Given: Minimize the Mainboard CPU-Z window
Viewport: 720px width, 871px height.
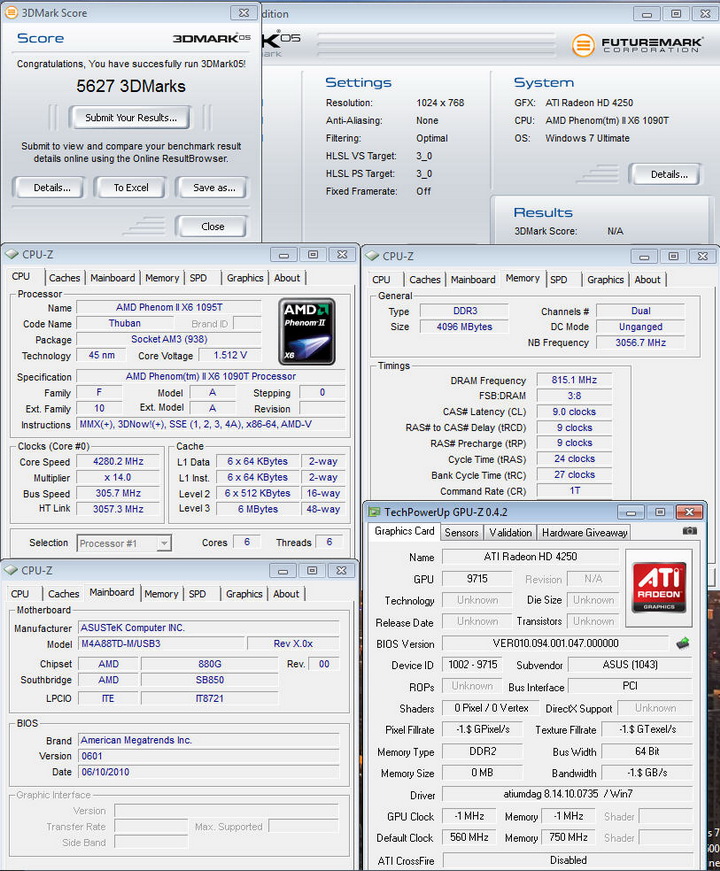Looking at the screenshot, I should [x=283, y=571].
